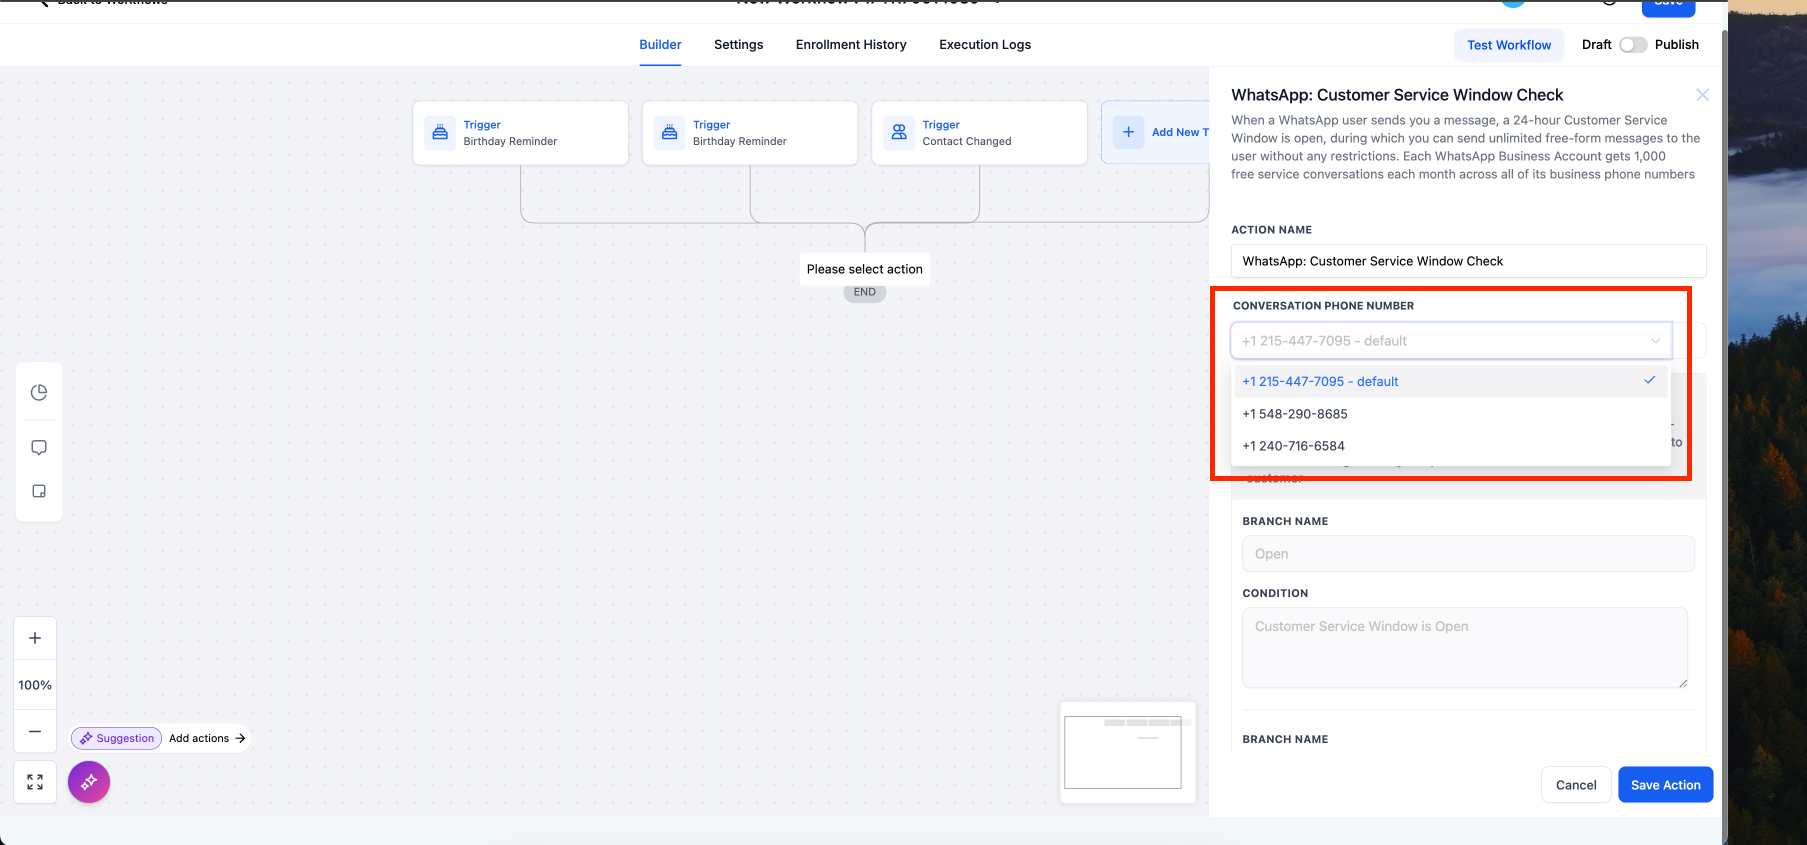Open the Enrollment History tab
This screenshot has height=845, width=1807.
tap(851, 45)
